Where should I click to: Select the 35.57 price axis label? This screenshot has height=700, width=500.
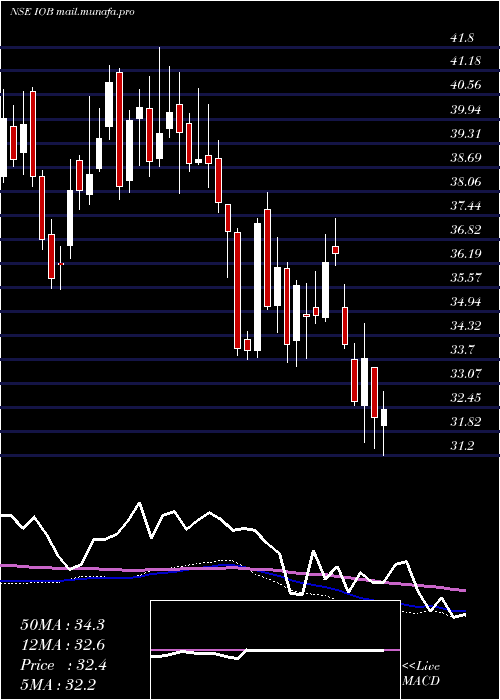pos(466,278)
